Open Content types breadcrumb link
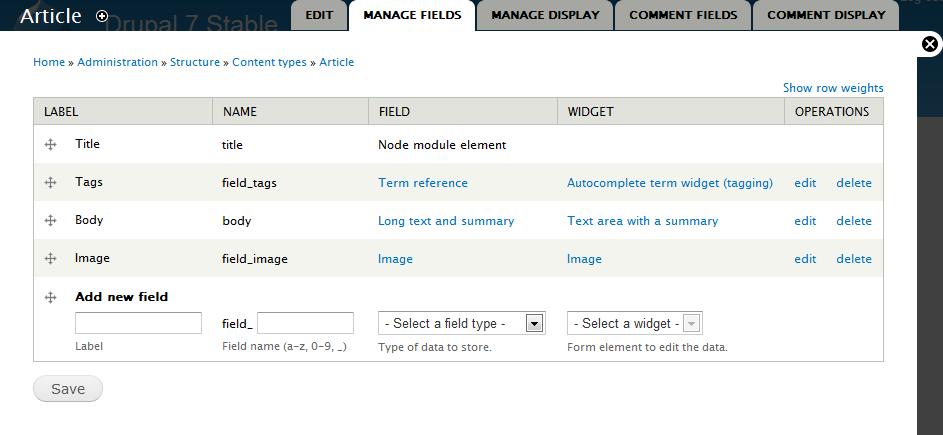The image size is (943, 435). click(269, 62)
